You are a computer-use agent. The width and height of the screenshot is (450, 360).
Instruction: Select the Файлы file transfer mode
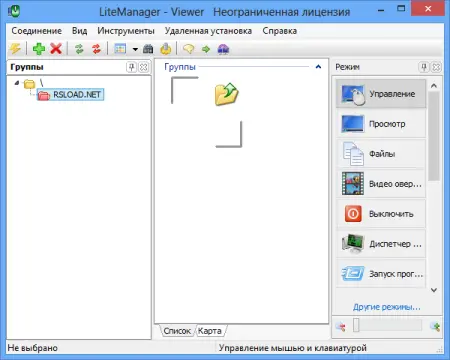pyautogui.click(x=381, y=154)
